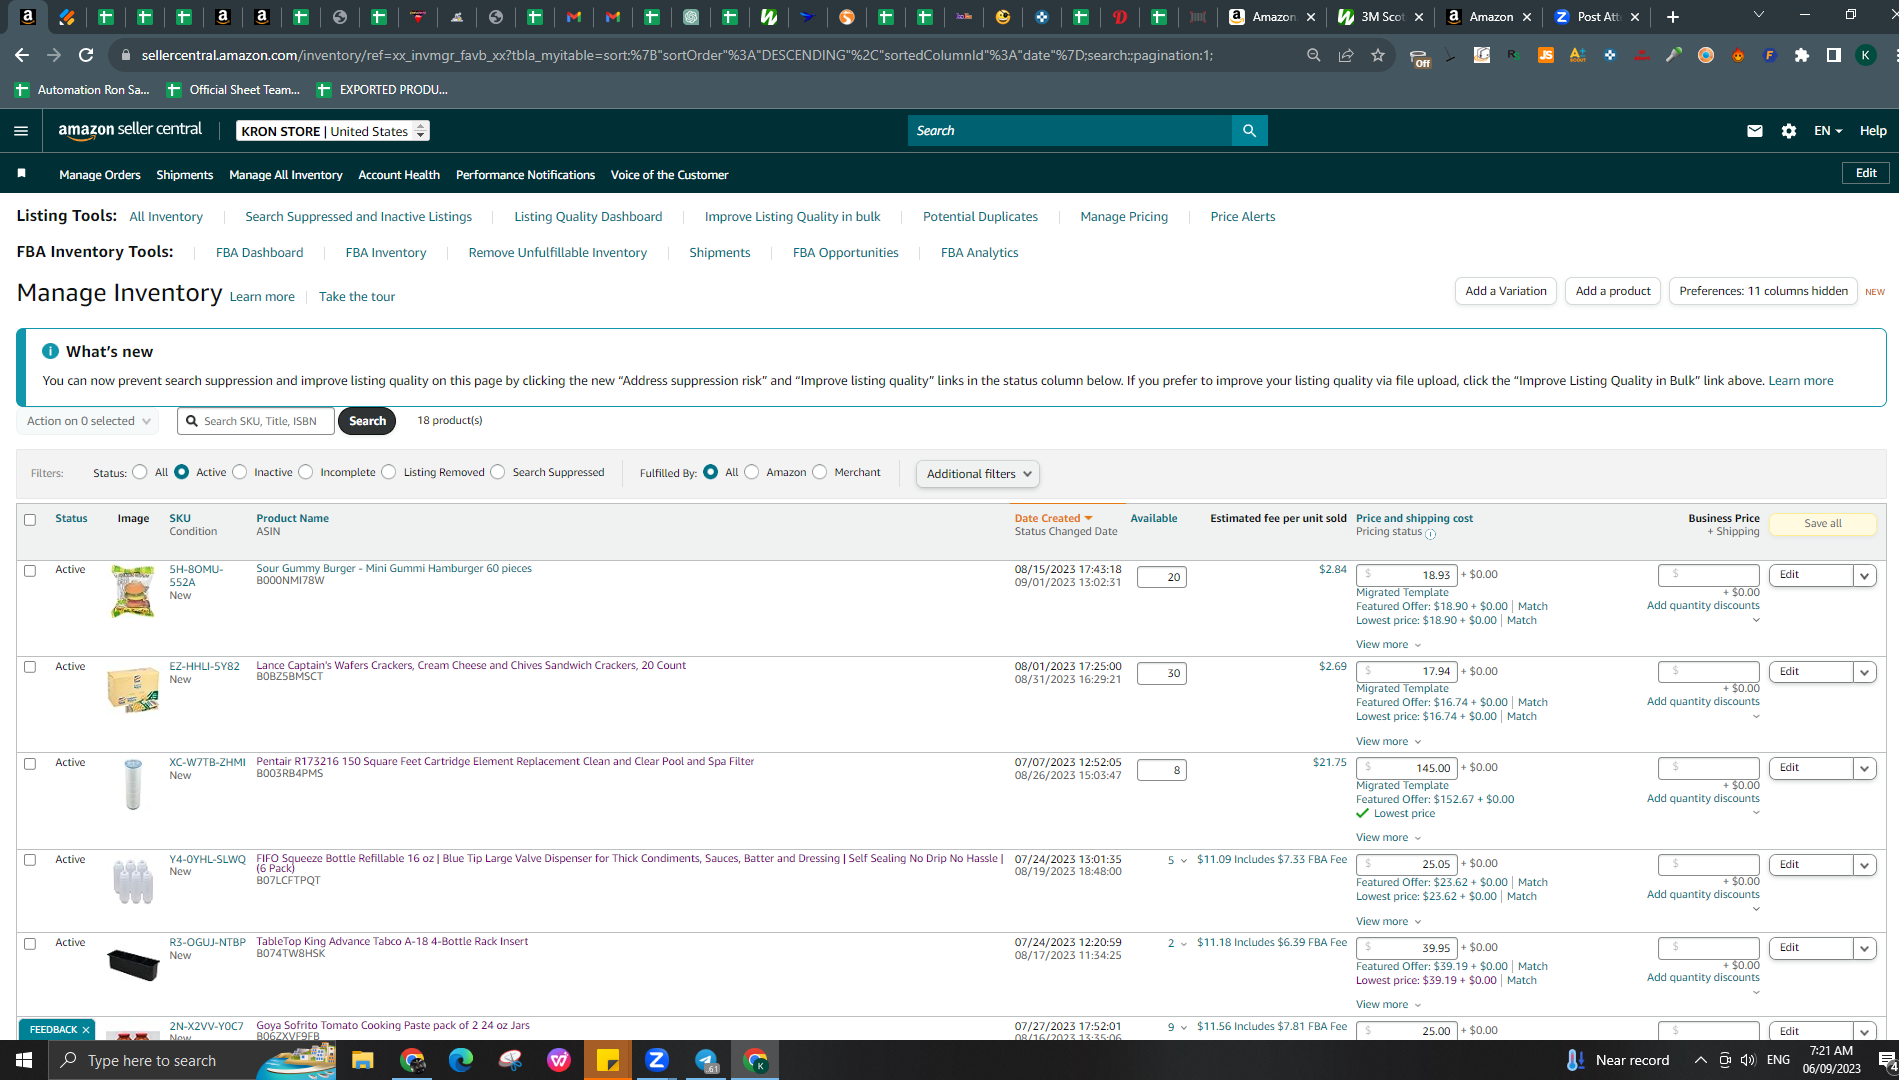1899x1080 pixels.
Task: Open the browser side panel icon
Action: click(1834, 55)
